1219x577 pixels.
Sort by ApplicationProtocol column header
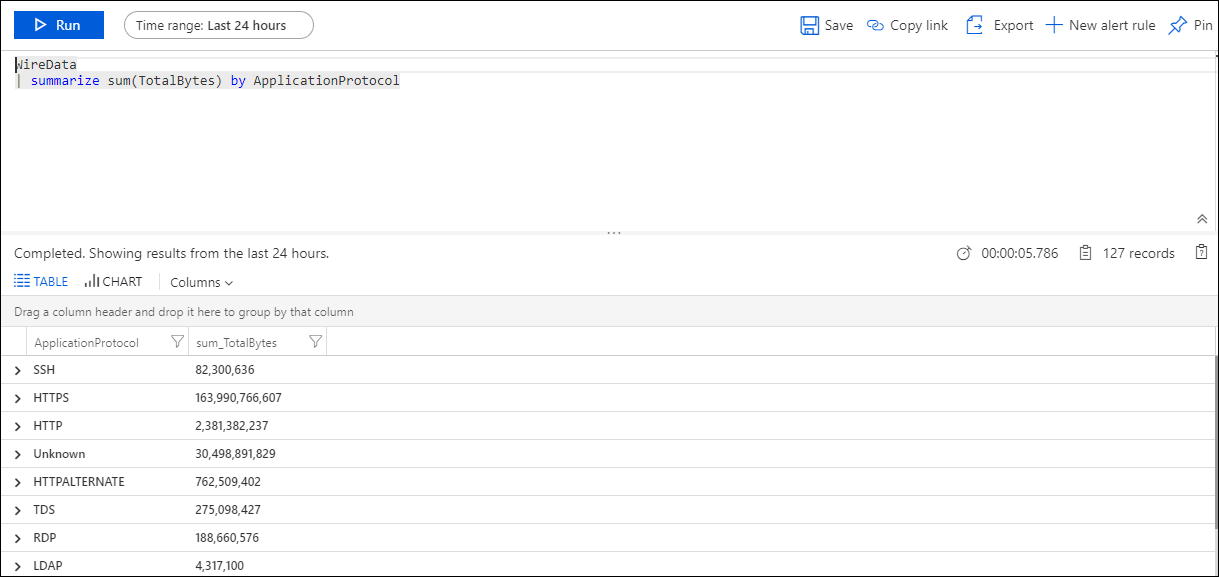[86, 343]
